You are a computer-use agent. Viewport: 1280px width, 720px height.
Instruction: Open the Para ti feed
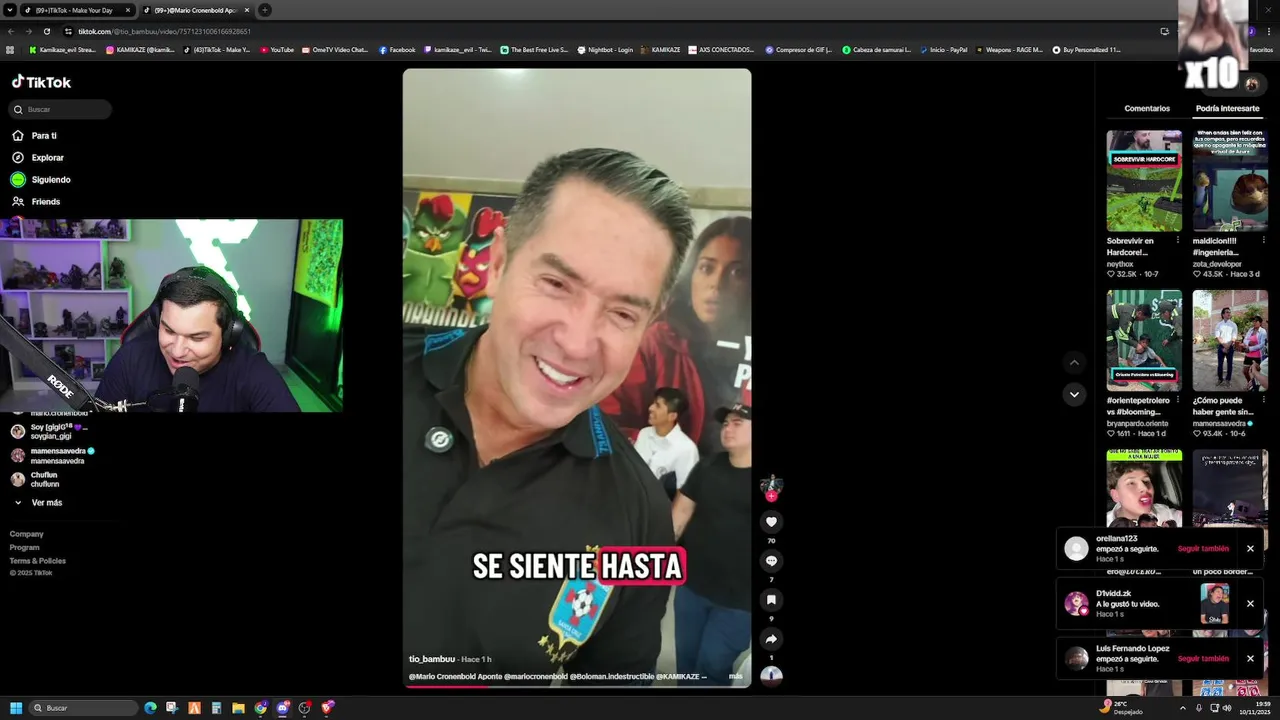(x=34, y=135)
